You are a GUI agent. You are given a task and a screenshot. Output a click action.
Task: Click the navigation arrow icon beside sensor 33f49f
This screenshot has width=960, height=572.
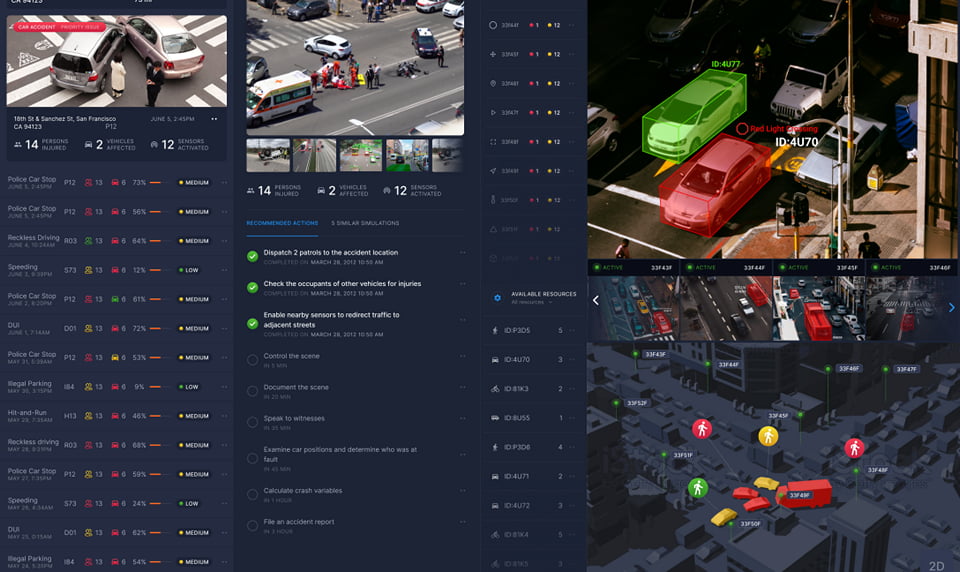[493, 171]
